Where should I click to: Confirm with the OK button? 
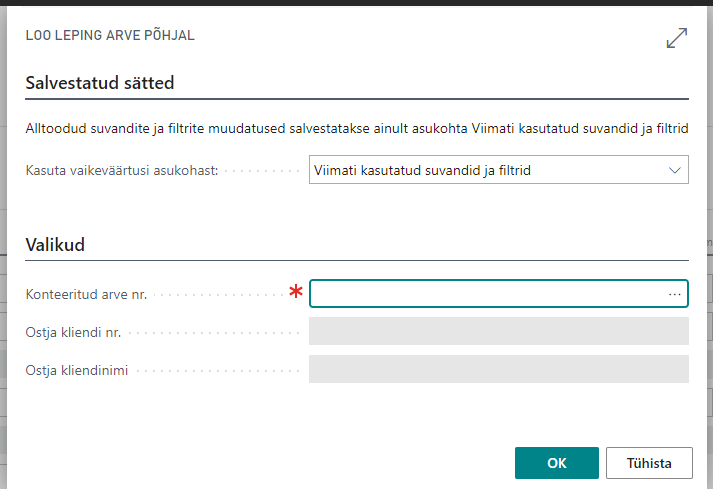557,463
